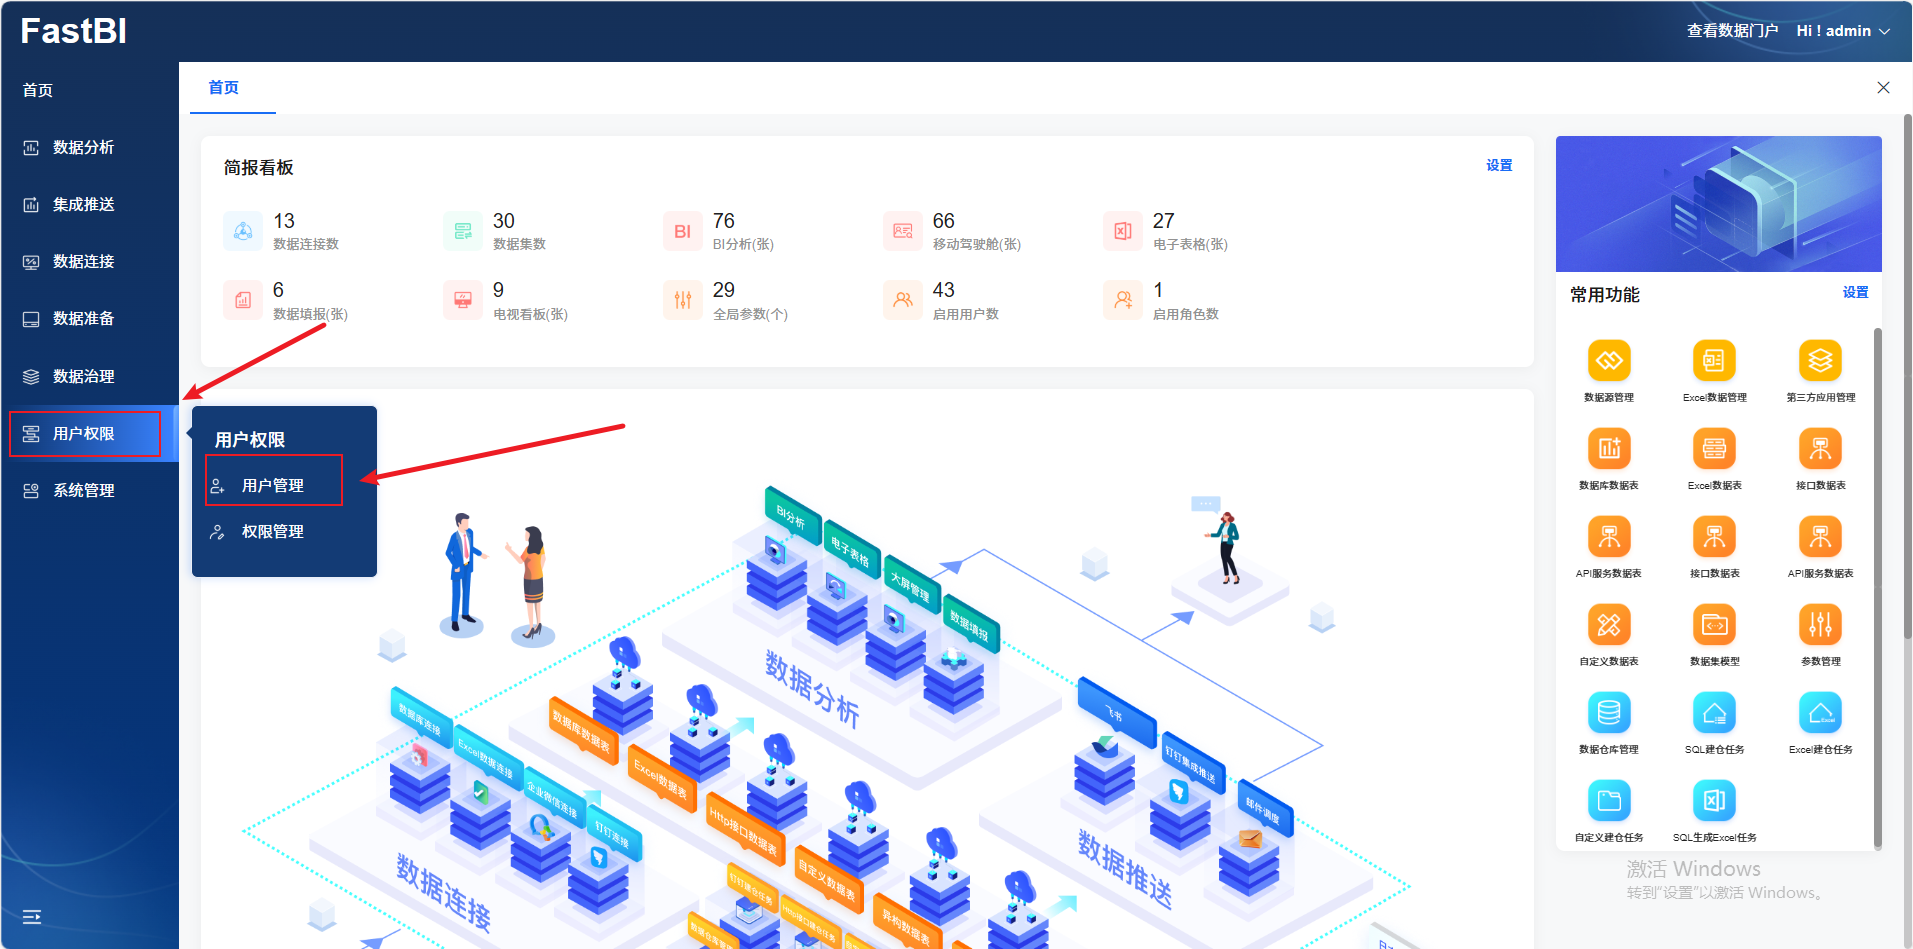This screenshot has height=949, width=1913.
Task: Expand the 数据分析 sidebar menu
Action: [x=84, y=147]
